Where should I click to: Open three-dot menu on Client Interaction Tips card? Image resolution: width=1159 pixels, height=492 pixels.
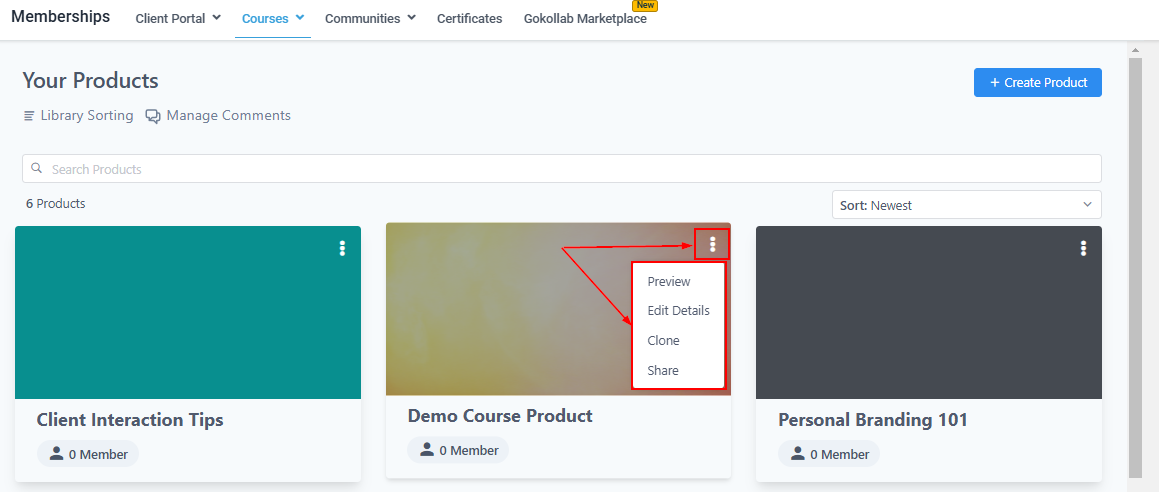click(x=342, y=248)
